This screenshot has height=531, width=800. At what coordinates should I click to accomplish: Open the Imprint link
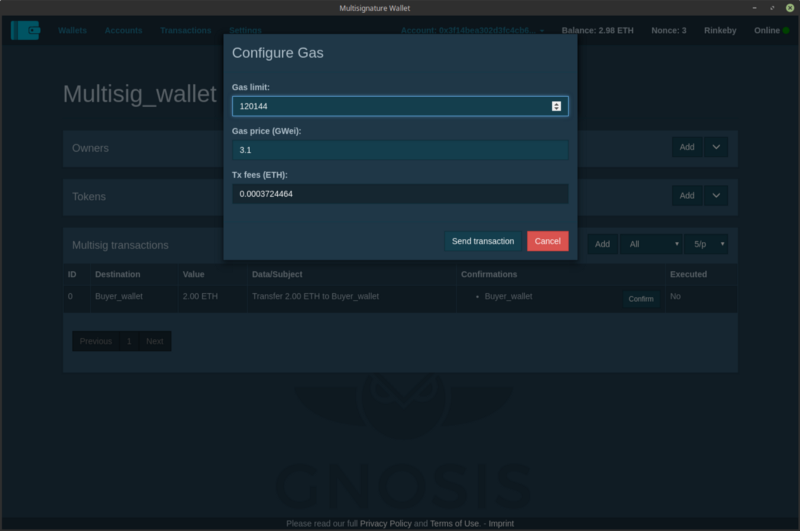pos(501,523)
